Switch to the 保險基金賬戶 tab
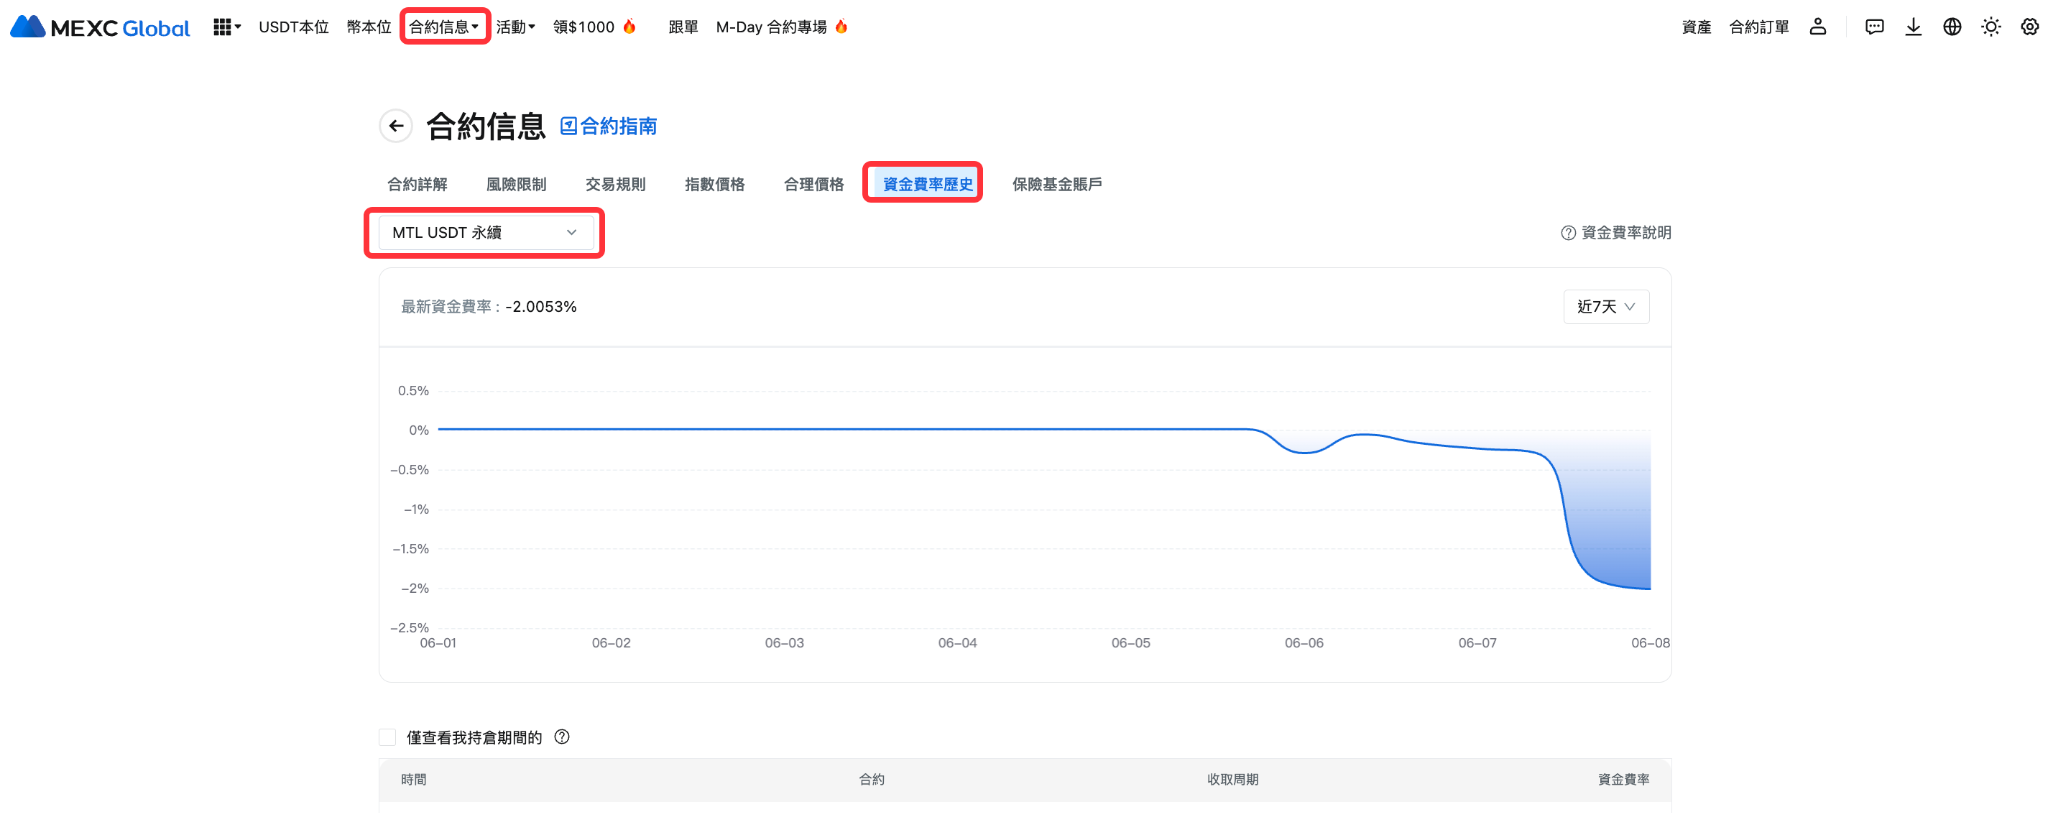Image resolution: width=2048 pixels, height=813 pixels. (x=1057, y=184)
